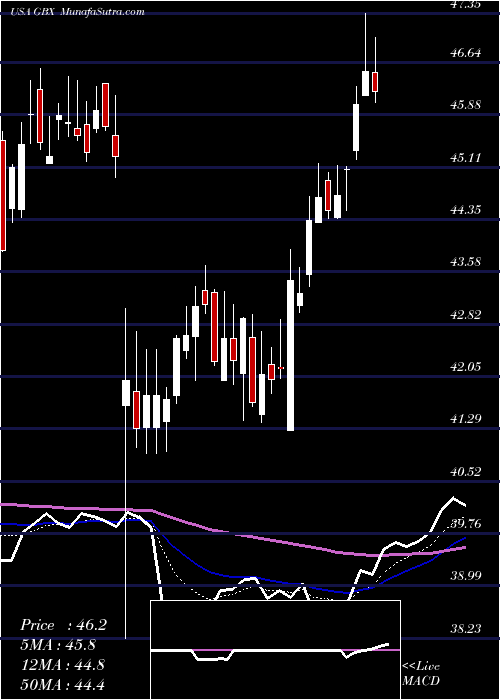Select the 39.76 price axis label

pos(465,523)
